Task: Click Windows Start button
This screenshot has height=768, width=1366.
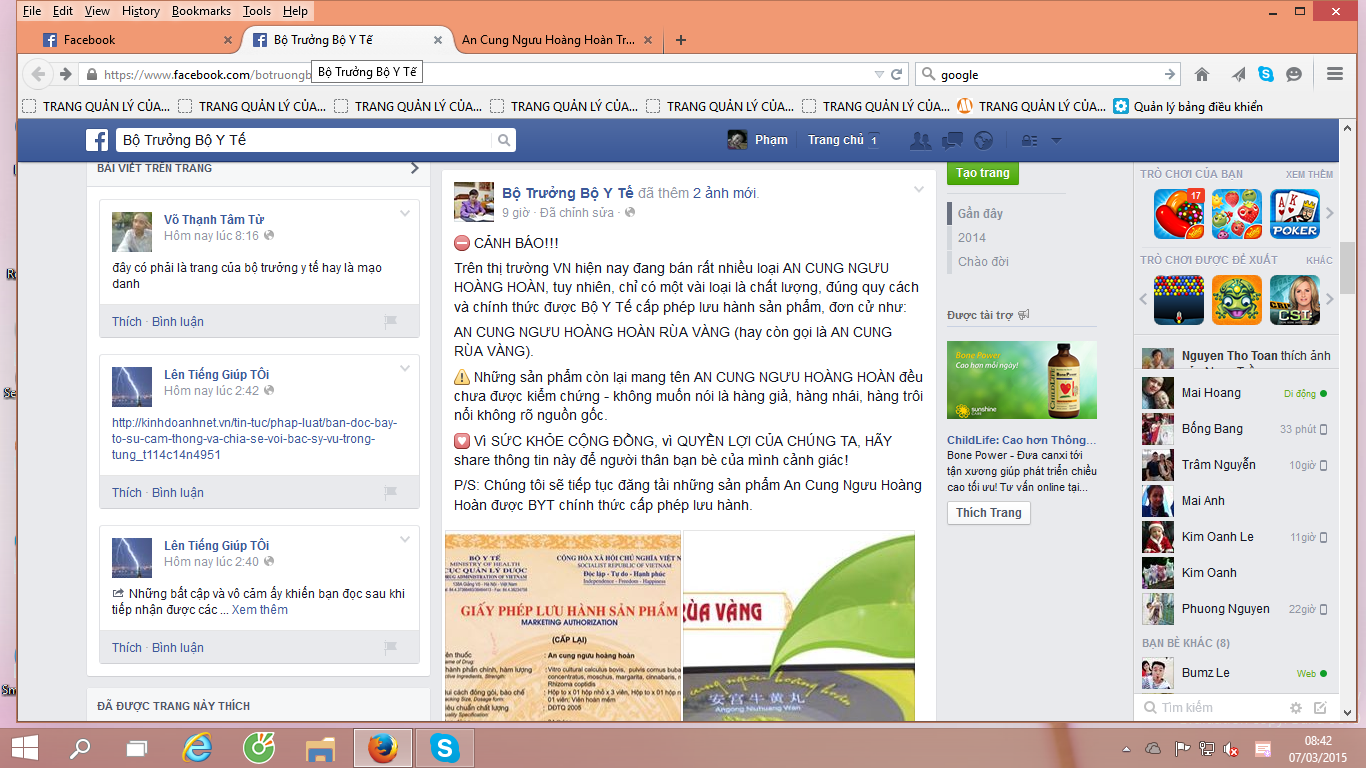Action: (x=24, y=748)
